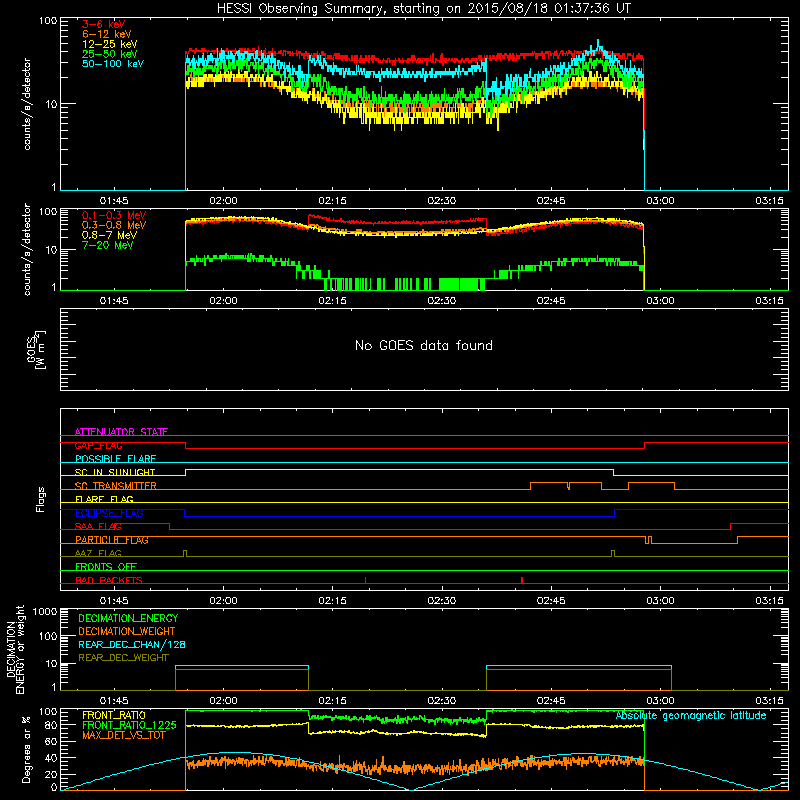The height and width of the screenshot is (800, 800).
Task: Click the ATTENUATOR_STATE flag label
Action: [x=121, y=432]
